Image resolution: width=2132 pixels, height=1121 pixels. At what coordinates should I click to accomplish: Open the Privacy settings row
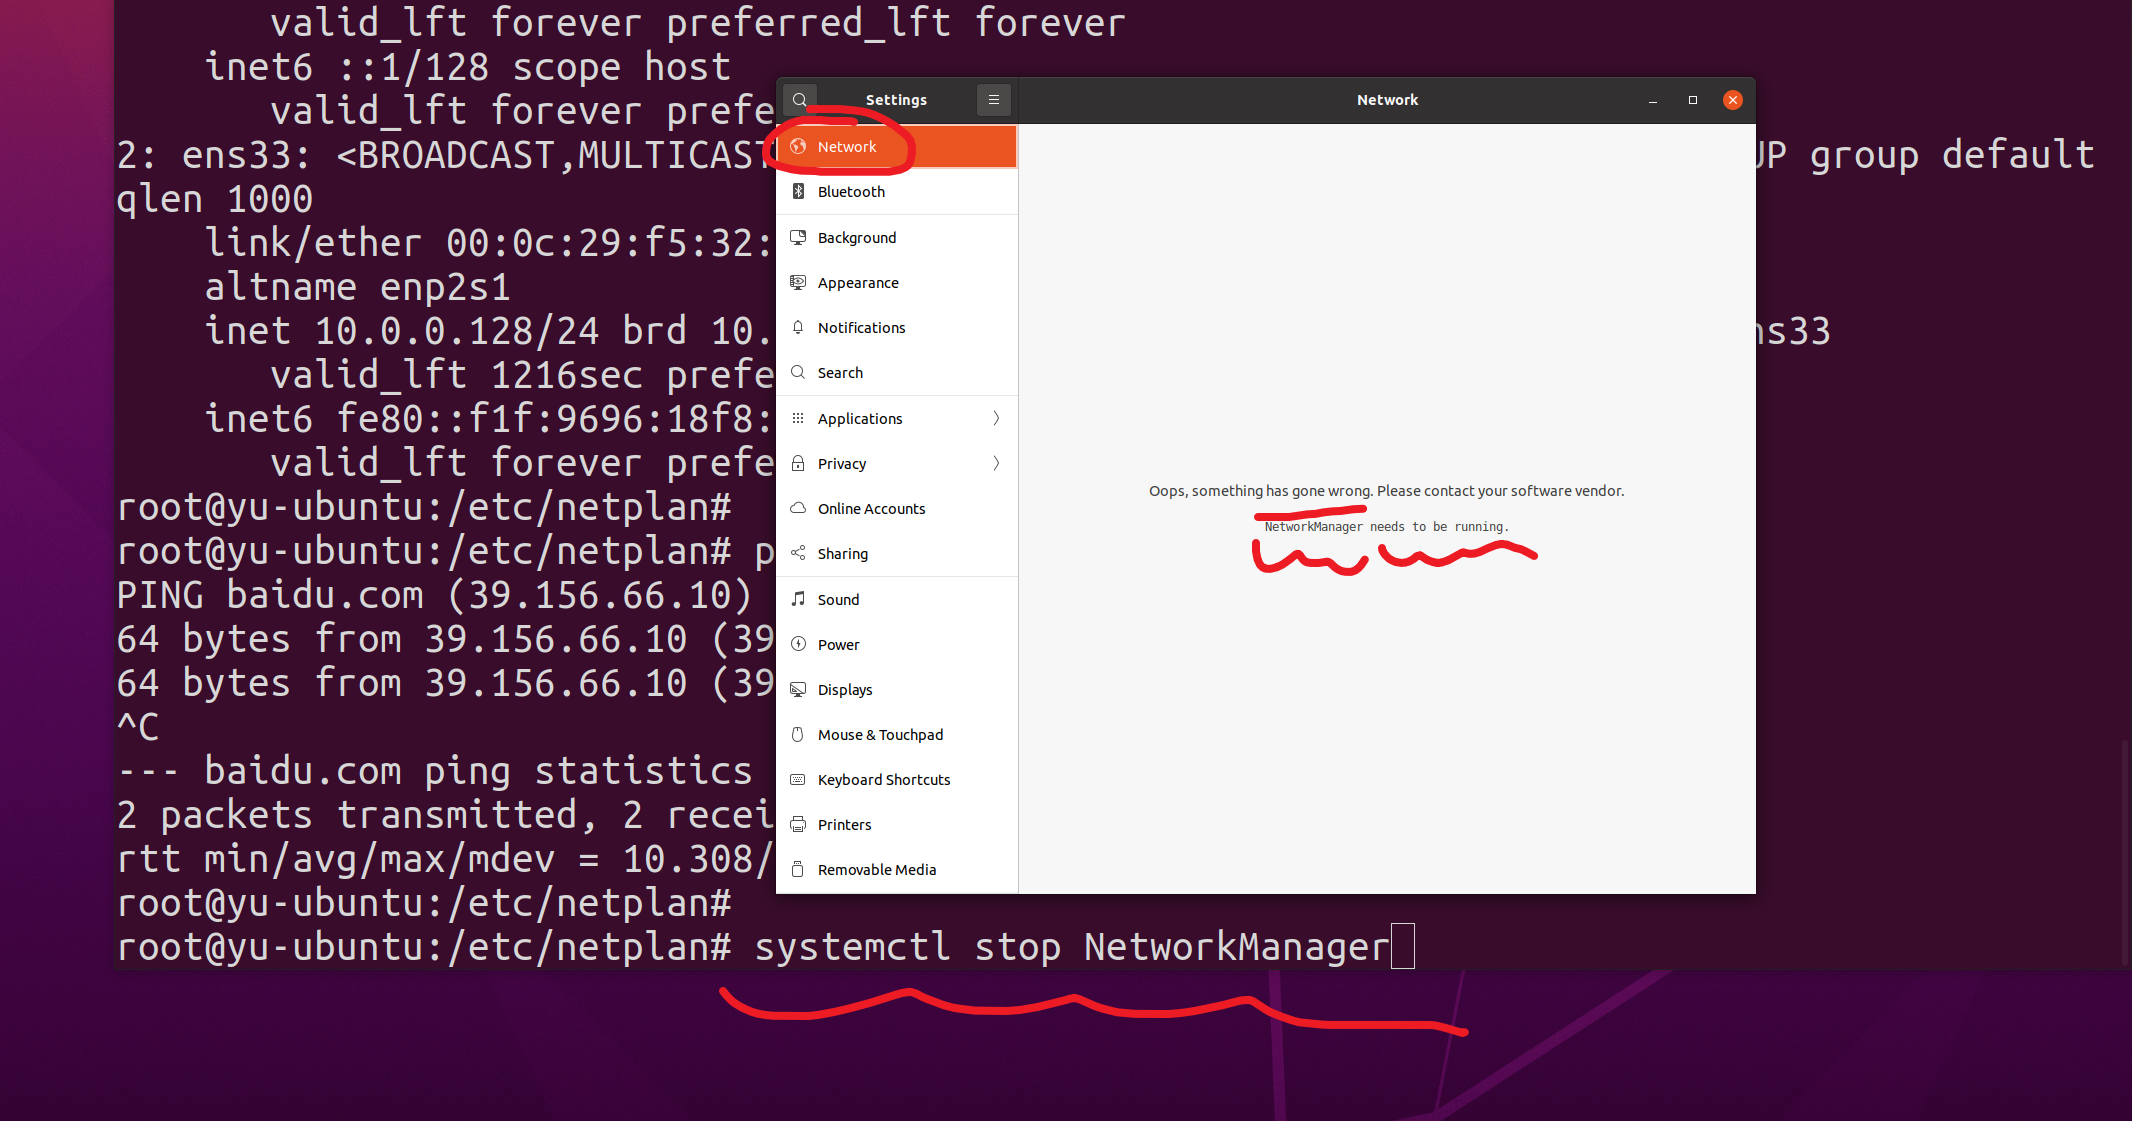click(897, 464)
